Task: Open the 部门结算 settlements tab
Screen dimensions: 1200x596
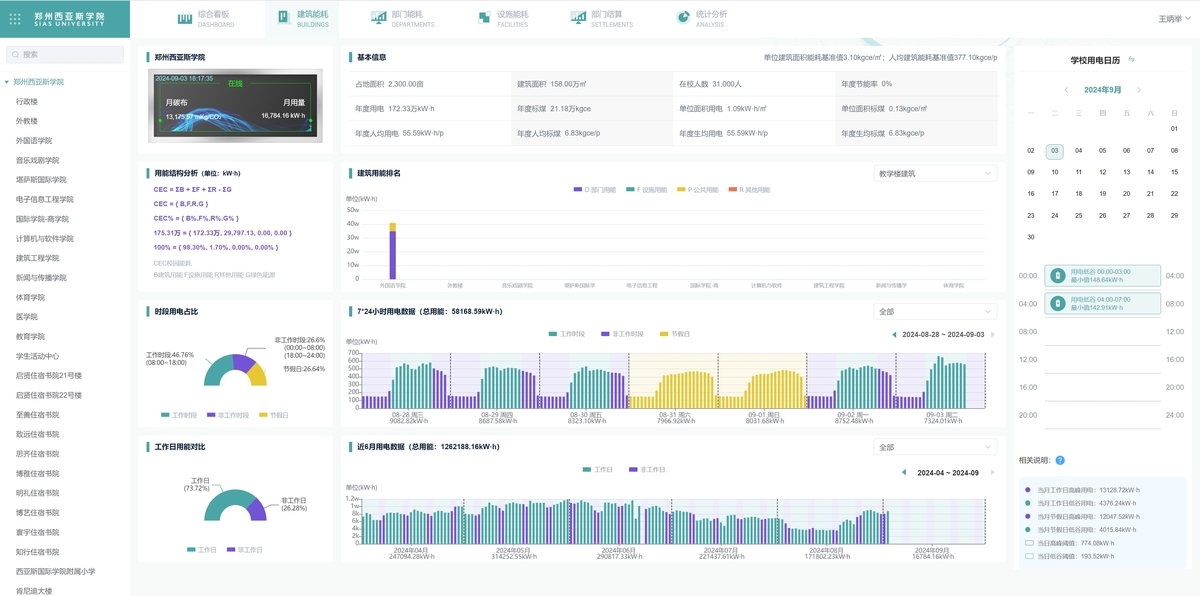Action: coord(602,18)
